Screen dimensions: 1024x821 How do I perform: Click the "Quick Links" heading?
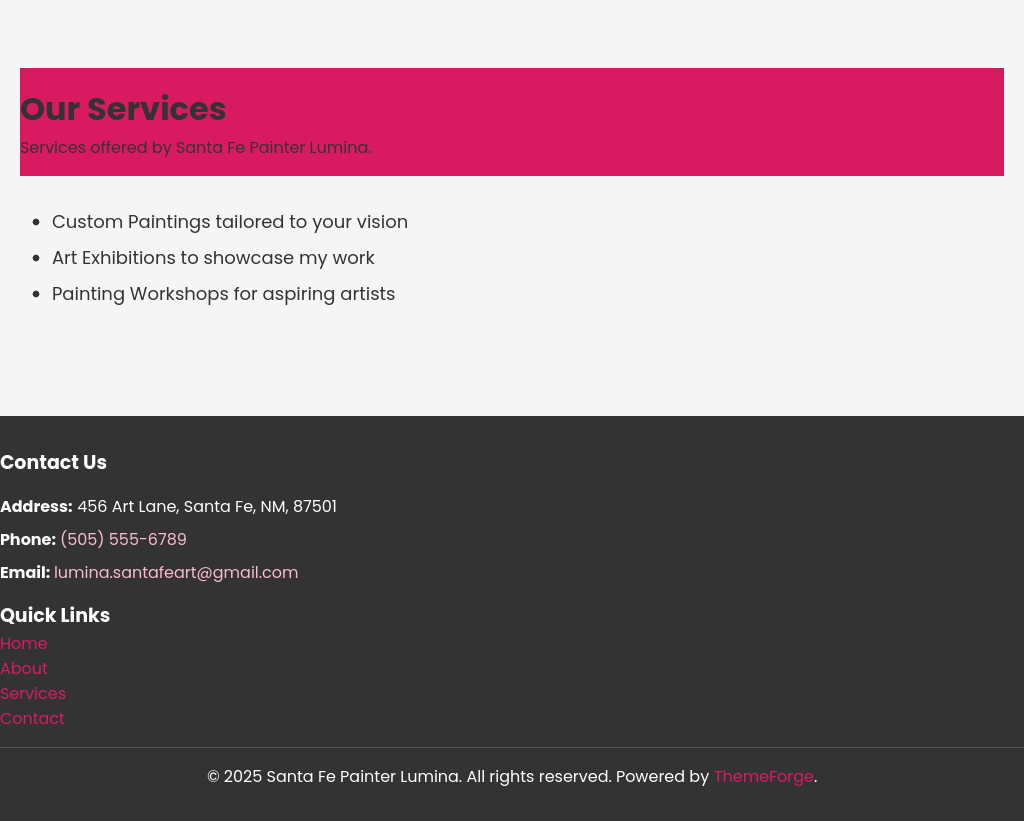click(x=55, y=616)
